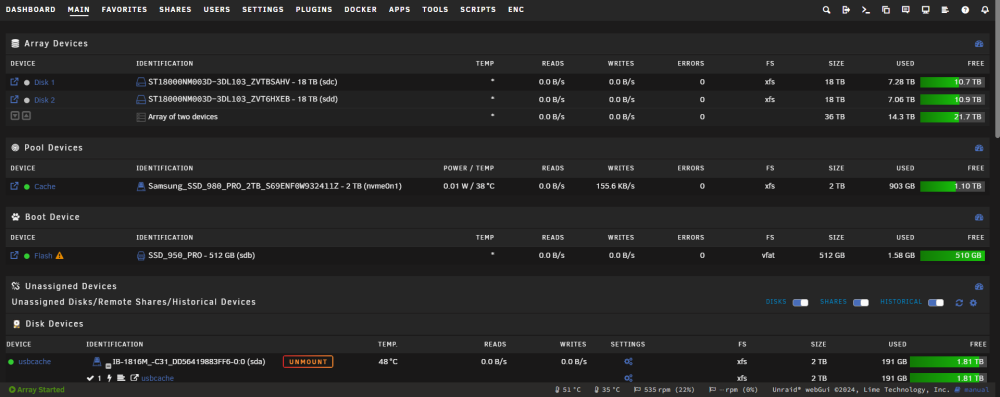Open external browse icon beside usbcache partition

coord(135,378)
